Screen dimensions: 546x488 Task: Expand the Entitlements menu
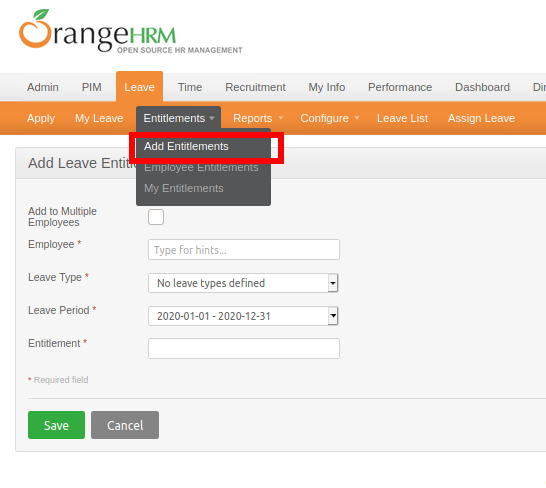(178, 118)
